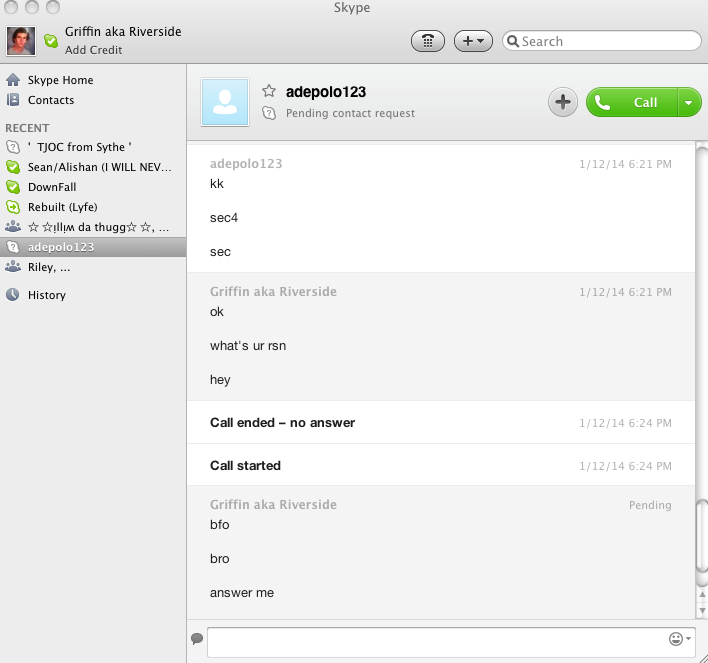Open TJOC from Sythe conversation
708x663 pixels.
93,147
